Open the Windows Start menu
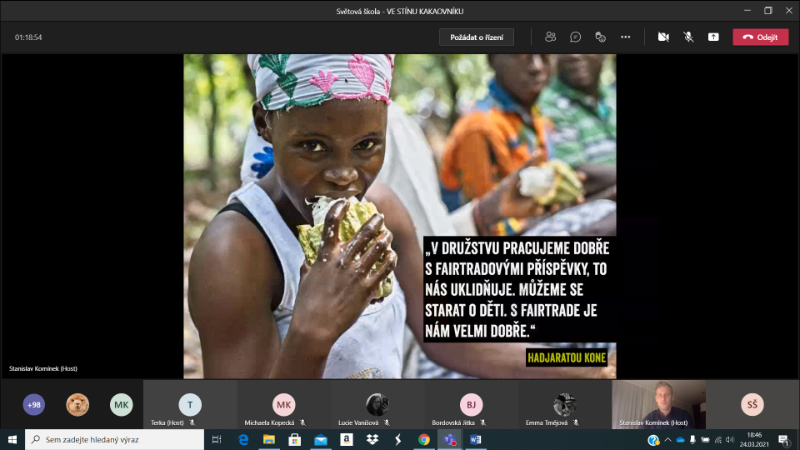This screenshot has height=450, width=800. point(12,439)
